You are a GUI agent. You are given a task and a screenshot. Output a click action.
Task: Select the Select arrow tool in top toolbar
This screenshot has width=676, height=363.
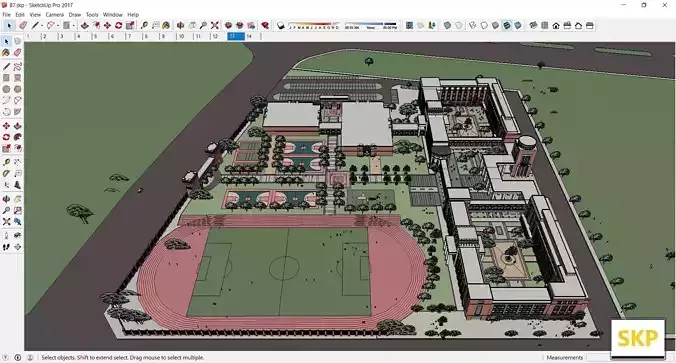coord(9,25)
